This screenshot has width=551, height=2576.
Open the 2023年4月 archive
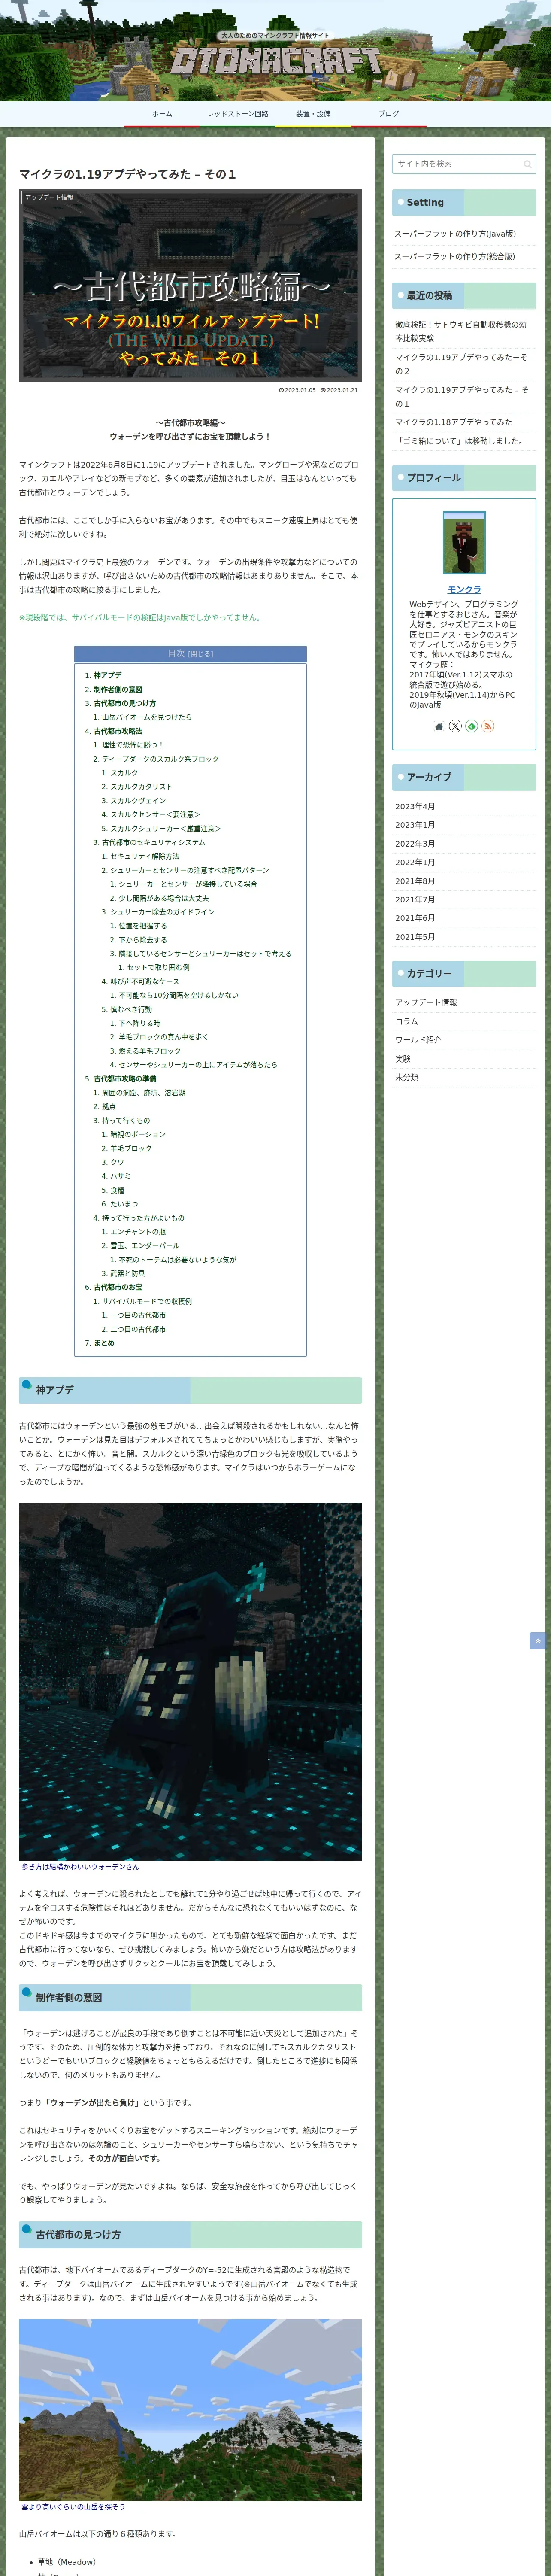pyautogui.click(x=415, y=807)
